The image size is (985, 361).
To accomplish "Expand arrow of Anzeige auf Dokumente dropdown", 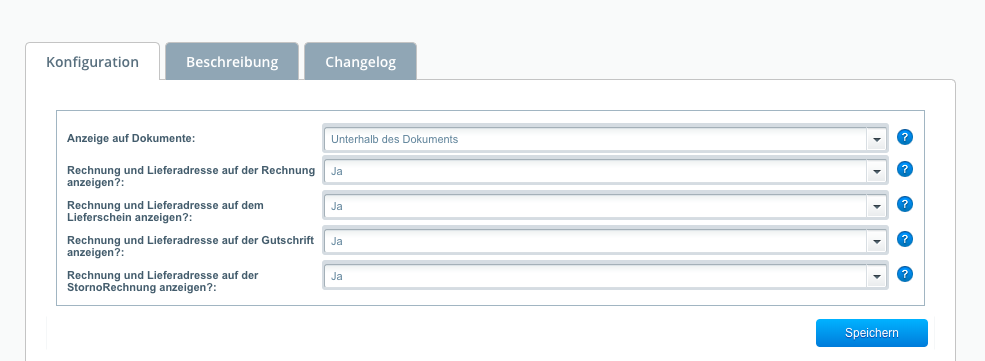I will 876,139.
